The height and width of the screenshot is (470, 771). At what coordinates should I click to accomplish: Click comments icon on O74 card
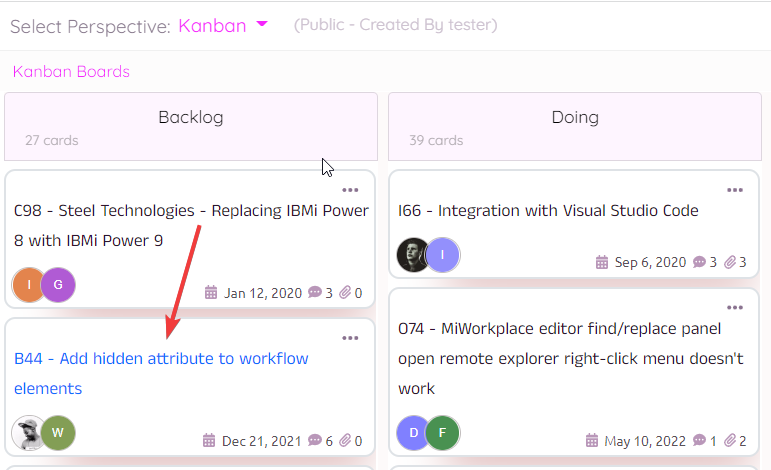[x=699, y=440]
